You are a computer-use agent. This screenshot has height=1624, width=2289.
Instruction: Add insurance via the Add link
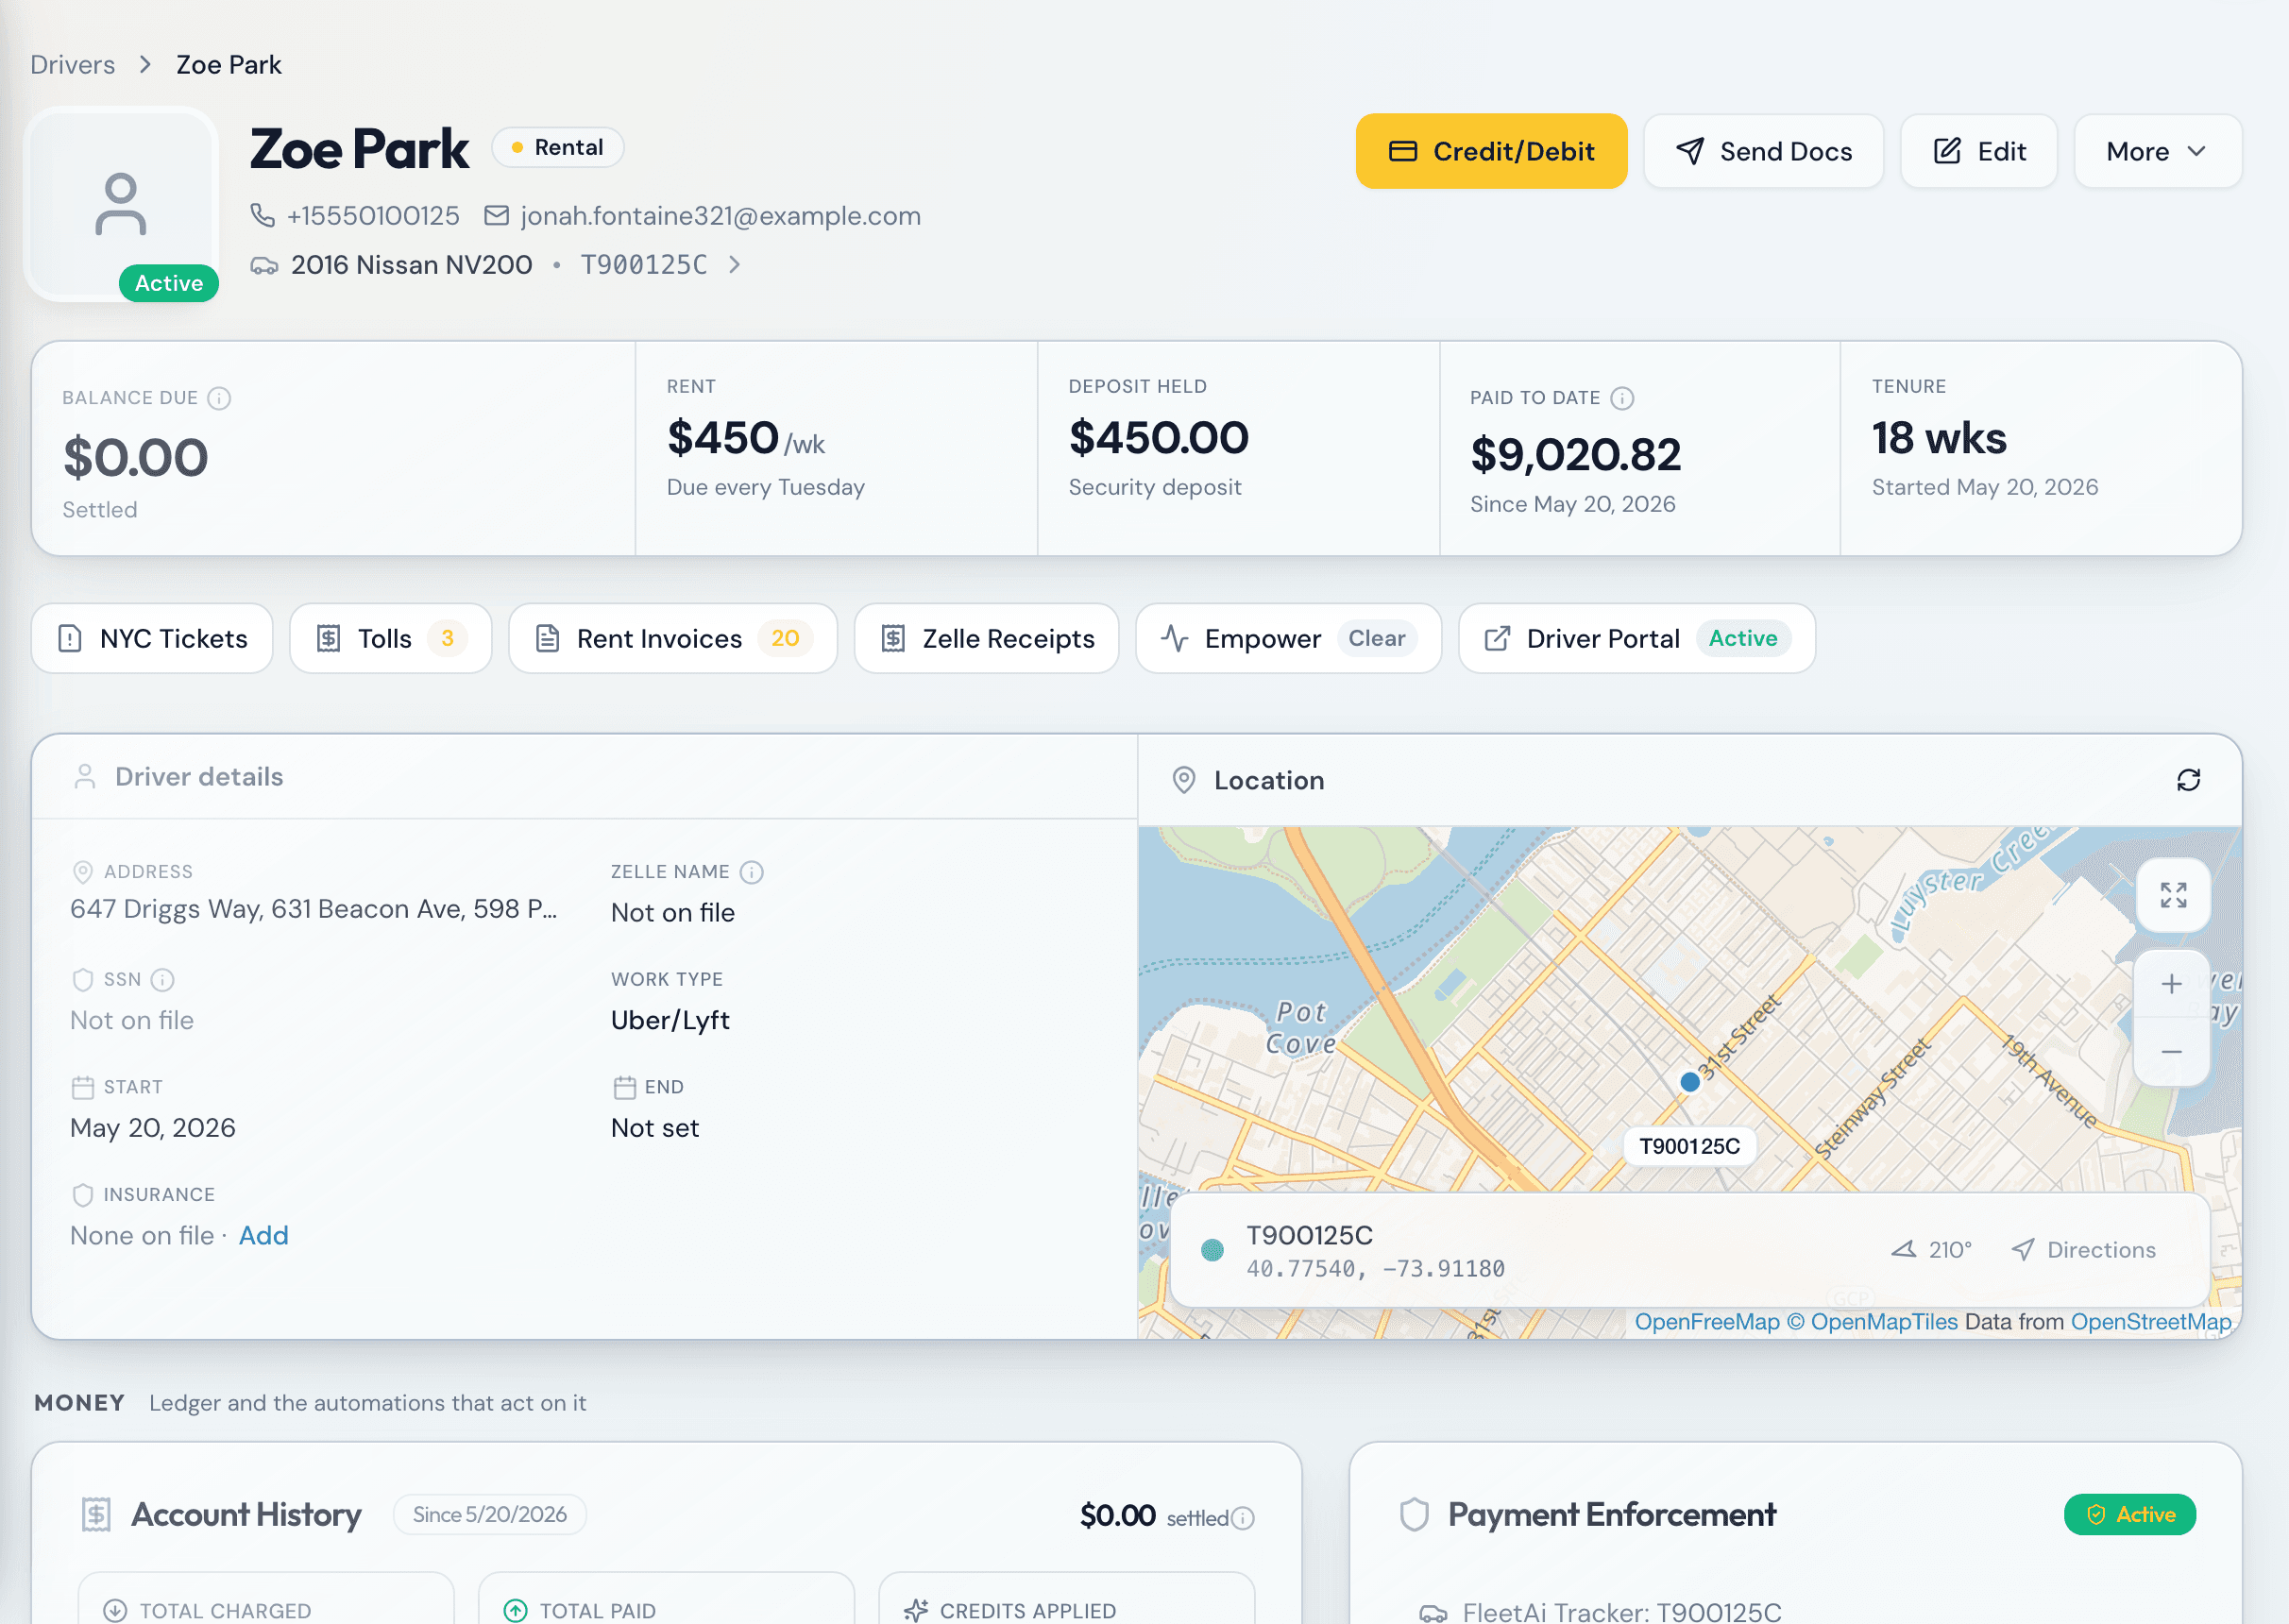[x=263, y=1236]
